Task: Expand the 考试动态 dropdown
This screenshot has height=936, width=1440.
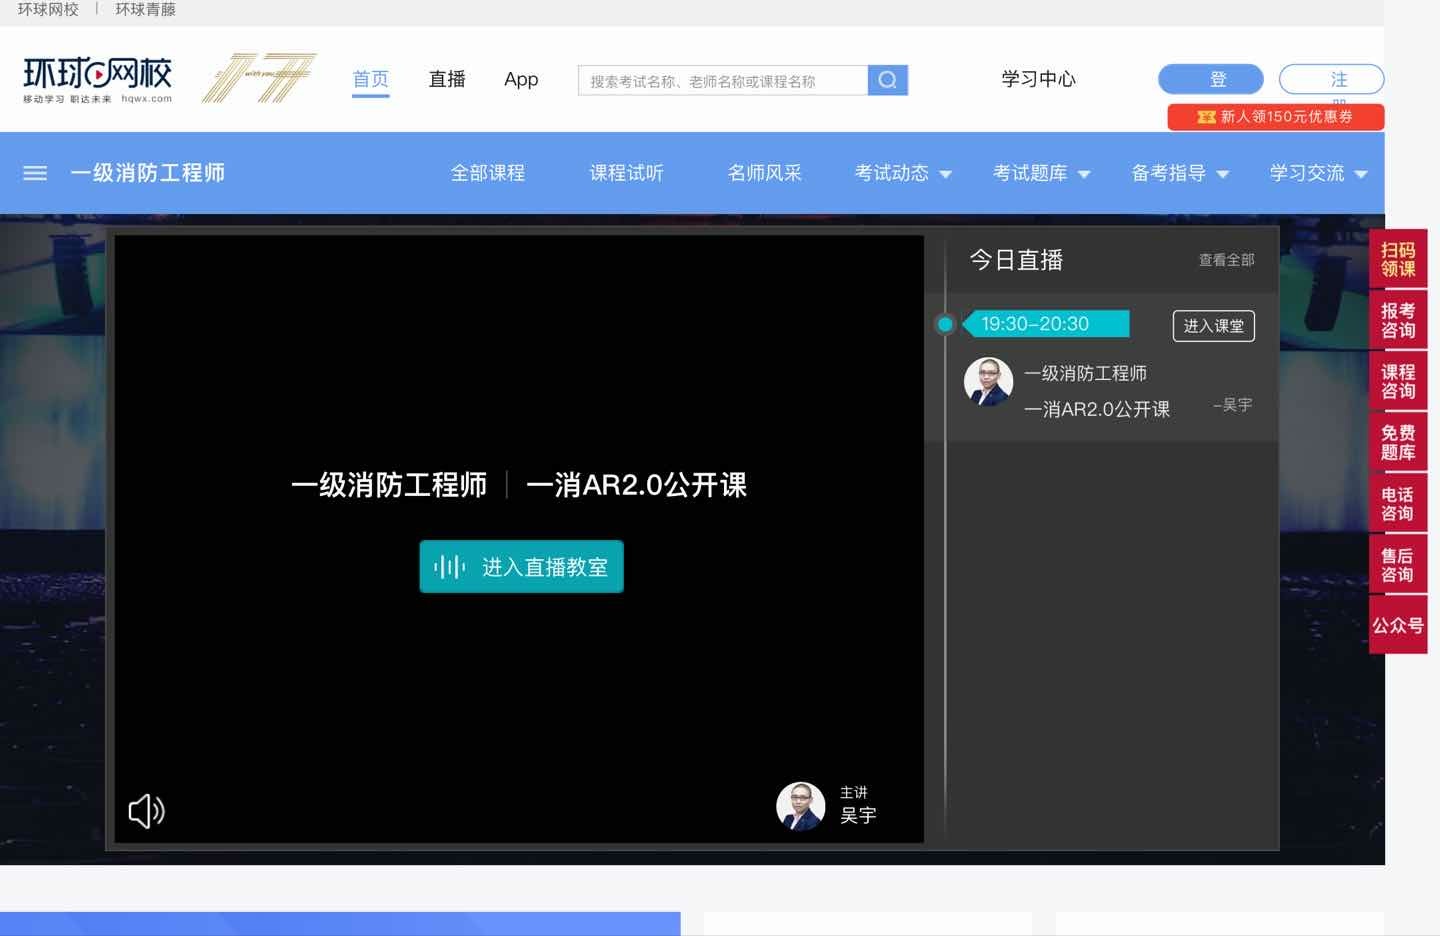Action: pos(899,173)
